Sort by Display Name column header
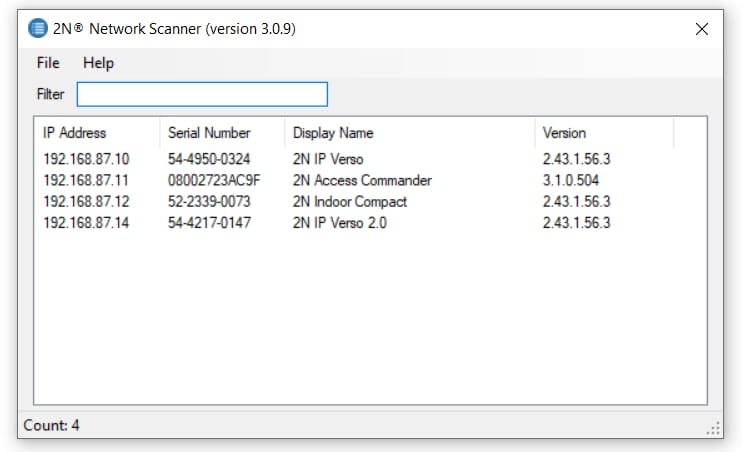This screenshot has width=742, height=452. point(333,133)
